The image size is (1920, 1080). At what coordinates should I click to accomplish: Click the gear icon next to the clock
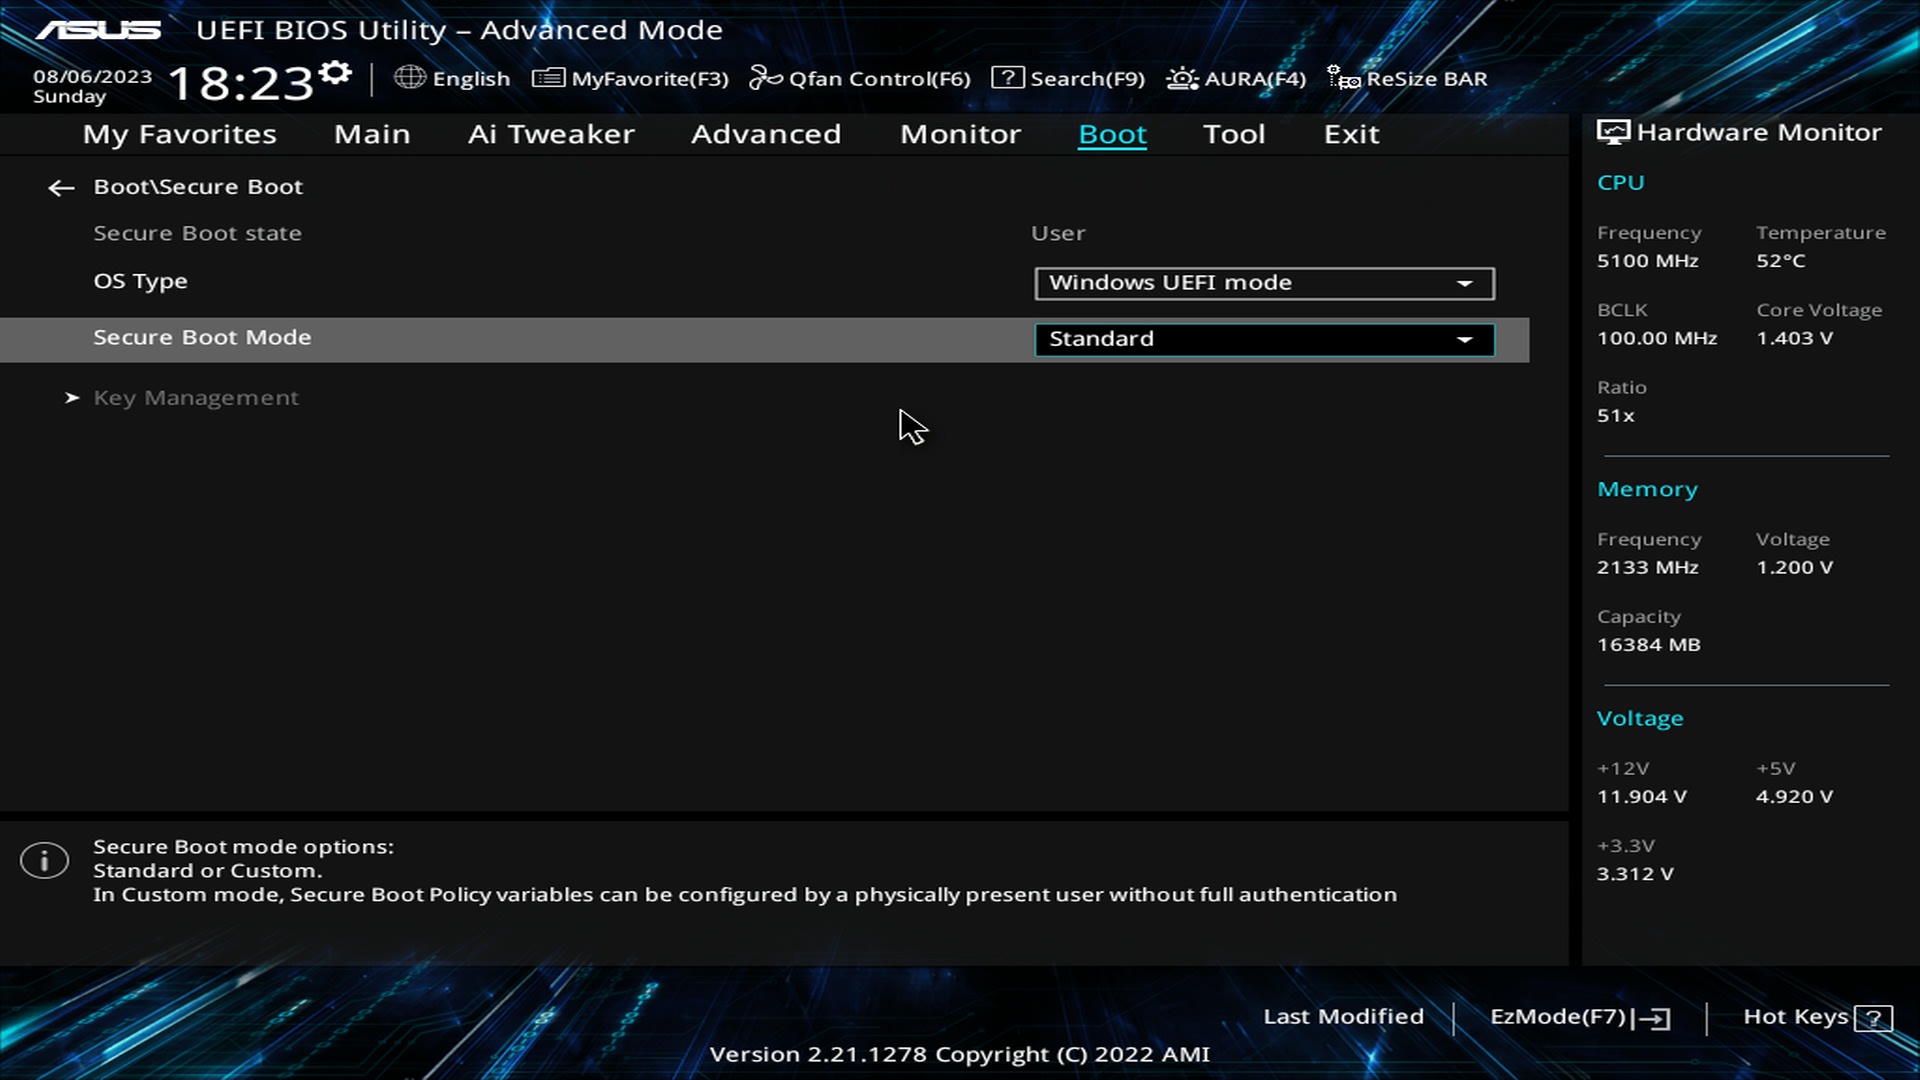[336, 73]
